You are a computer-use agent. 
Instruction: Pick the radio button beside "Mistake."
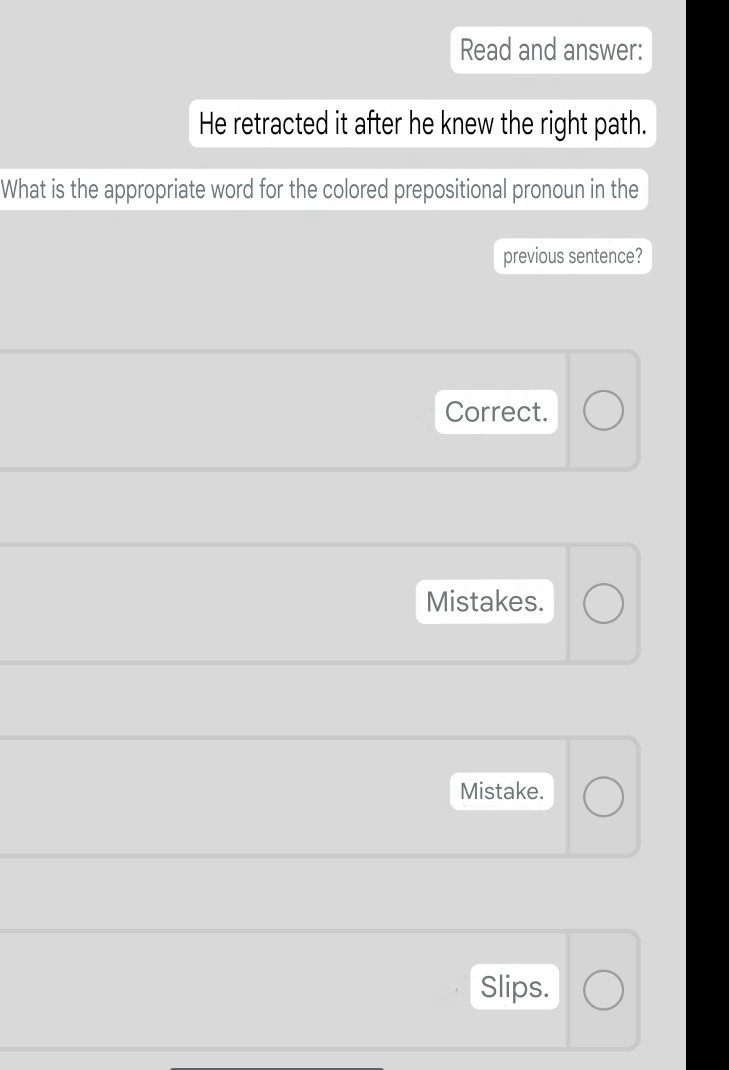coord(603,796)
